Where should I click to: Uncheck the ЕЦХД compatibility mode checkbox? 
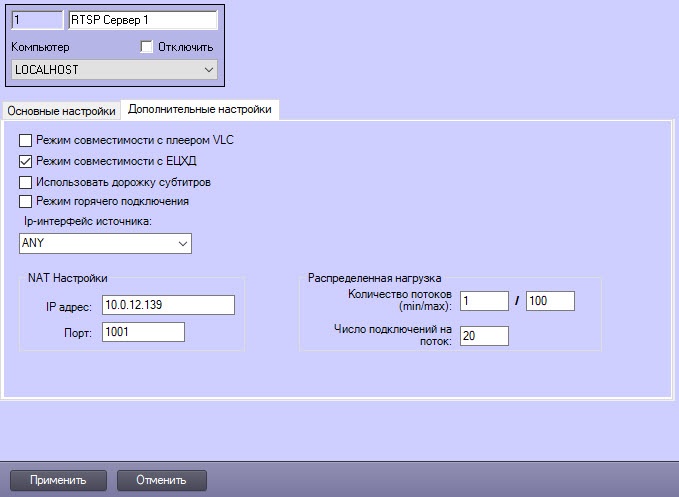[x=25, y=161]
